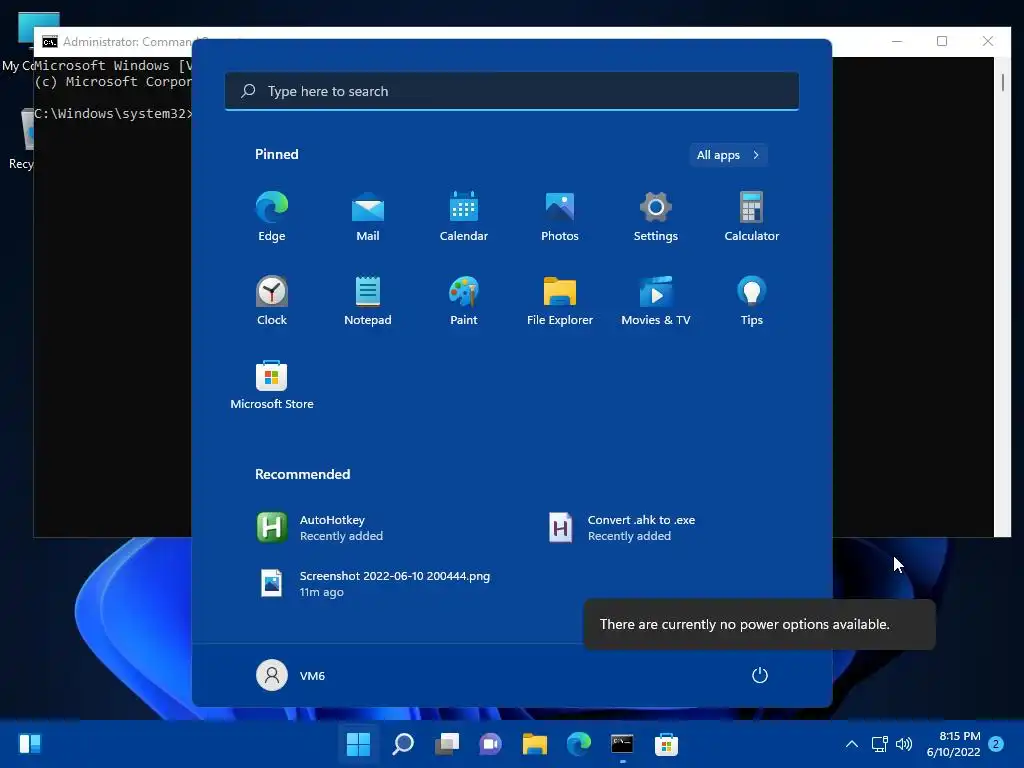This screenshot has height=768, width=1024.
Task: Minimize the Command Prompt window
Action: [897, 41]
